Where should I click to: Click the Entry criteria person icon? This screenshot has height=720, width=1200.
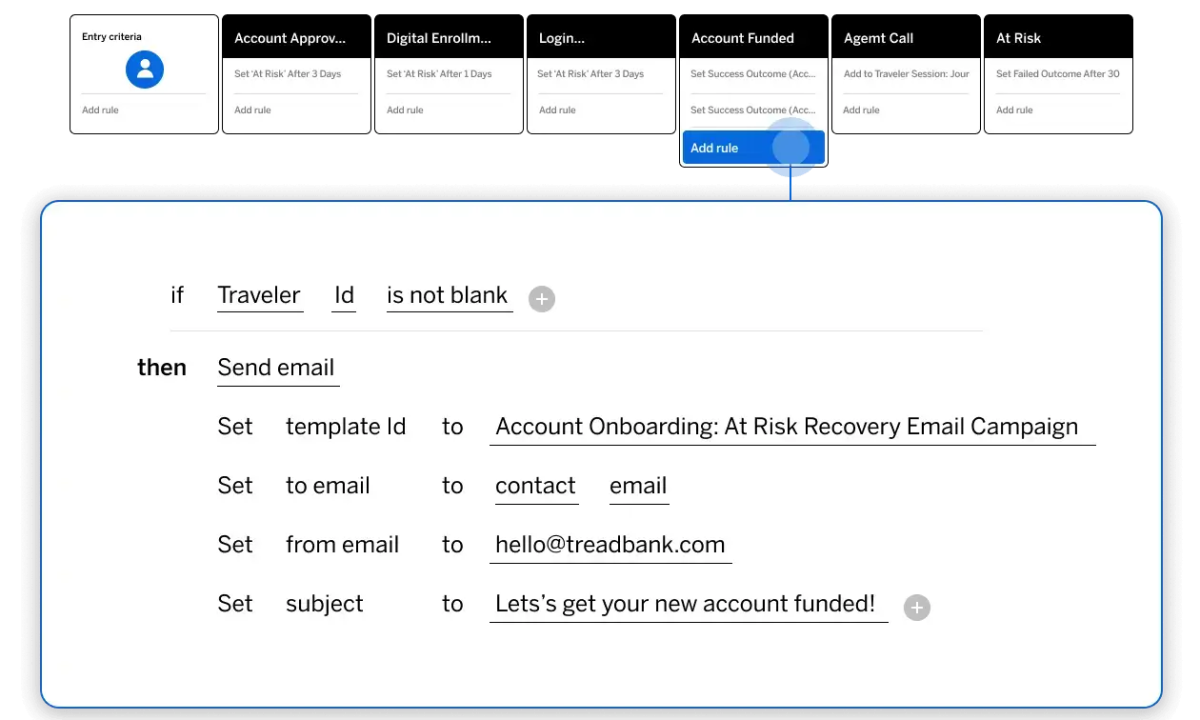145,69
